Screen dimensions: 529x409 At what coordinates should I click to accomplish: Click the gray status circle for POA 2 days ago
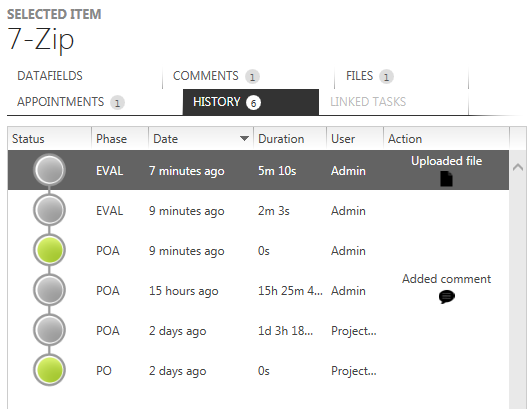[x=49, y=330]
